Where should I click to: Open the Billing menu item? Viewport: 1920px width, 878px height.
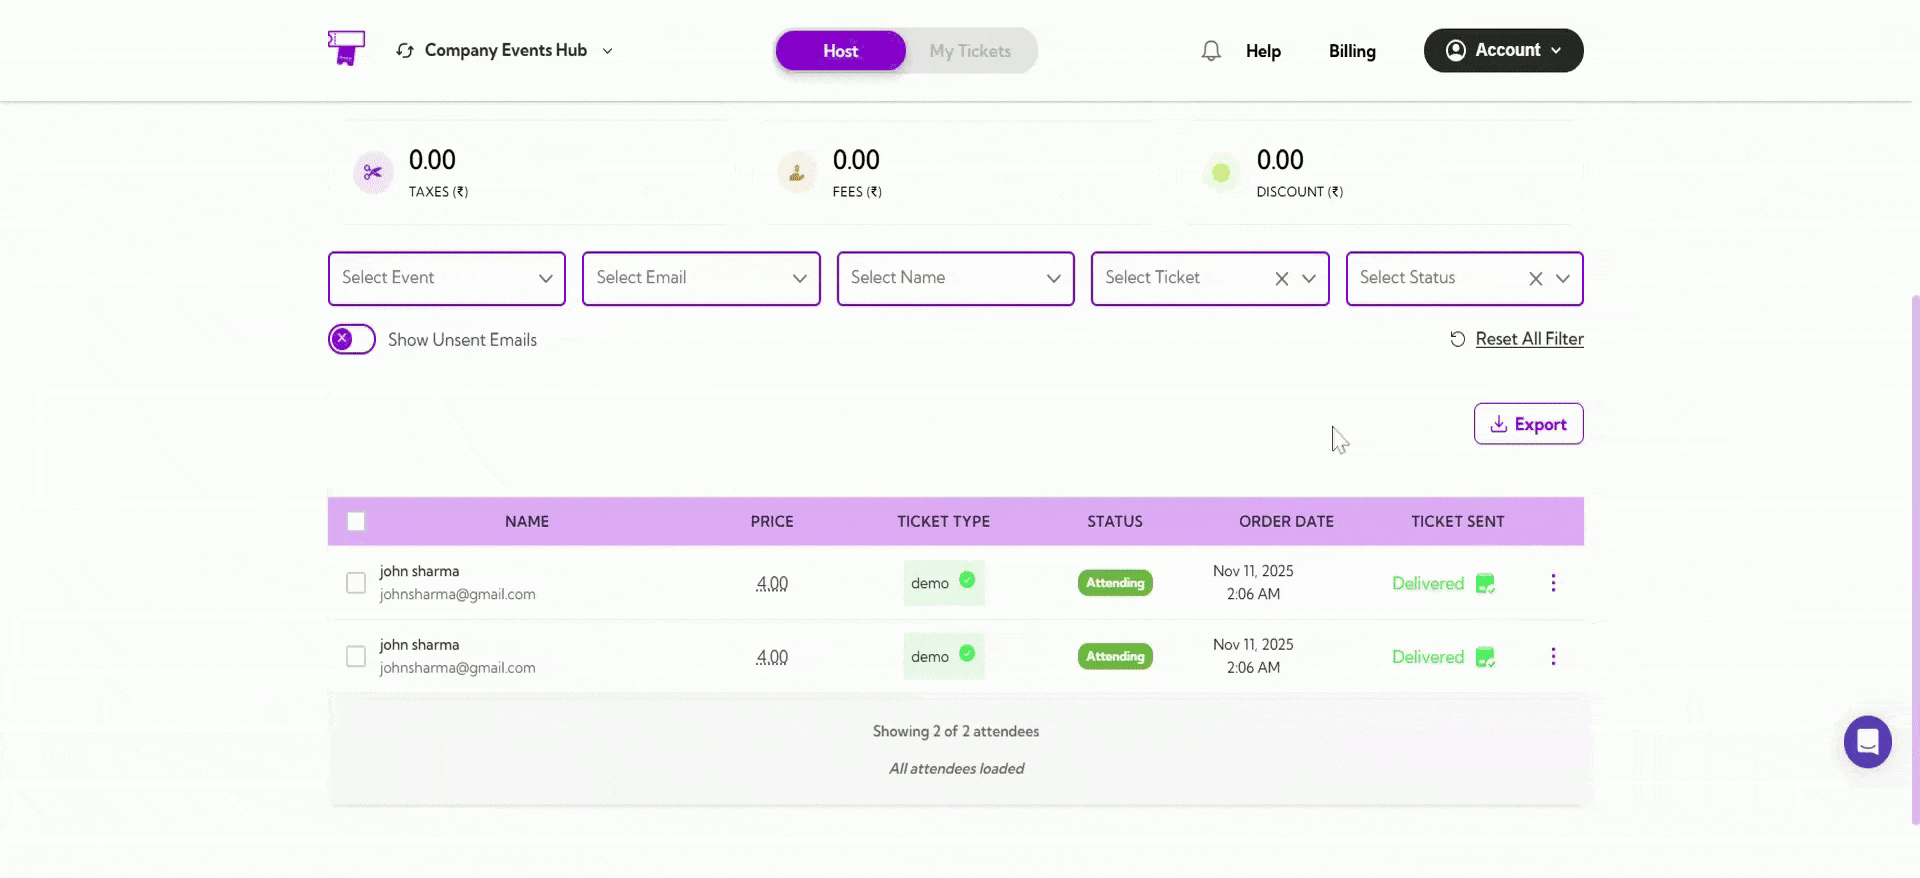(1352, 51)
